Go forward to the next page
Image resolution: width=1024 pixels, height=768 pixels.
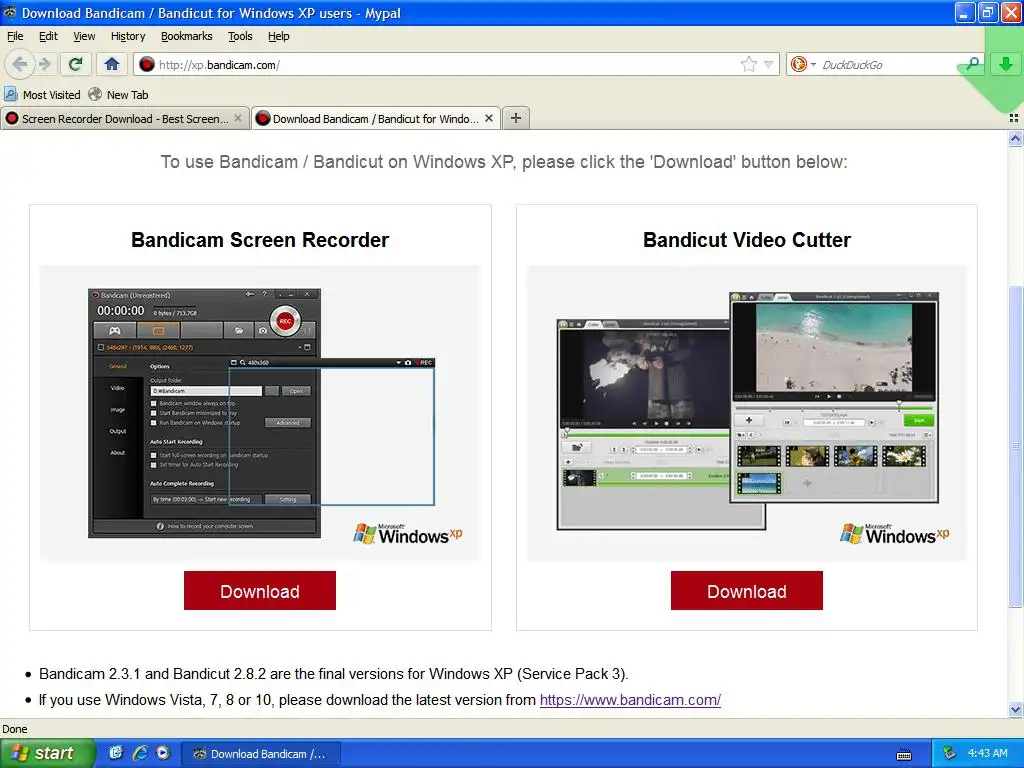[x=44, y=64]
